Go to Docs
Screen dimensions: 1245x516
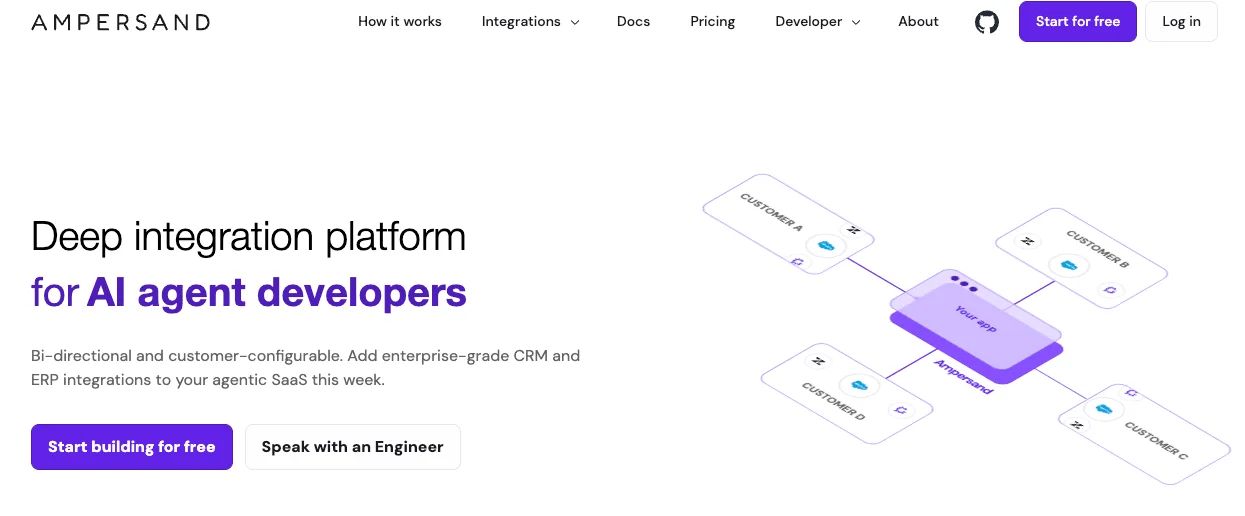pos(634,21)
